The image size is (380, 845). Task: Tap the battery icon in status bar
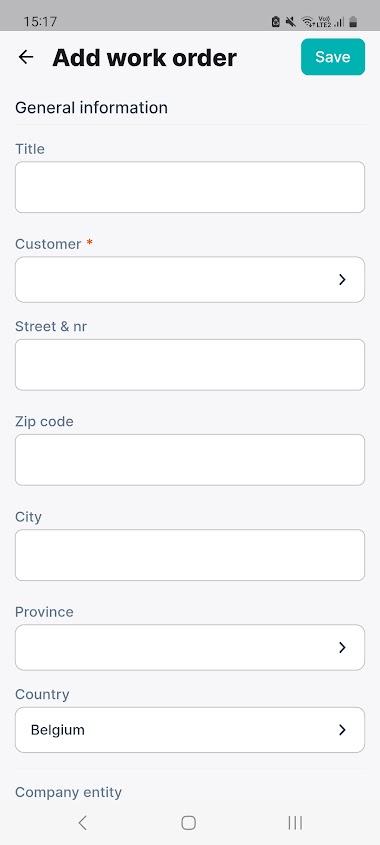[x=353, y=22]
